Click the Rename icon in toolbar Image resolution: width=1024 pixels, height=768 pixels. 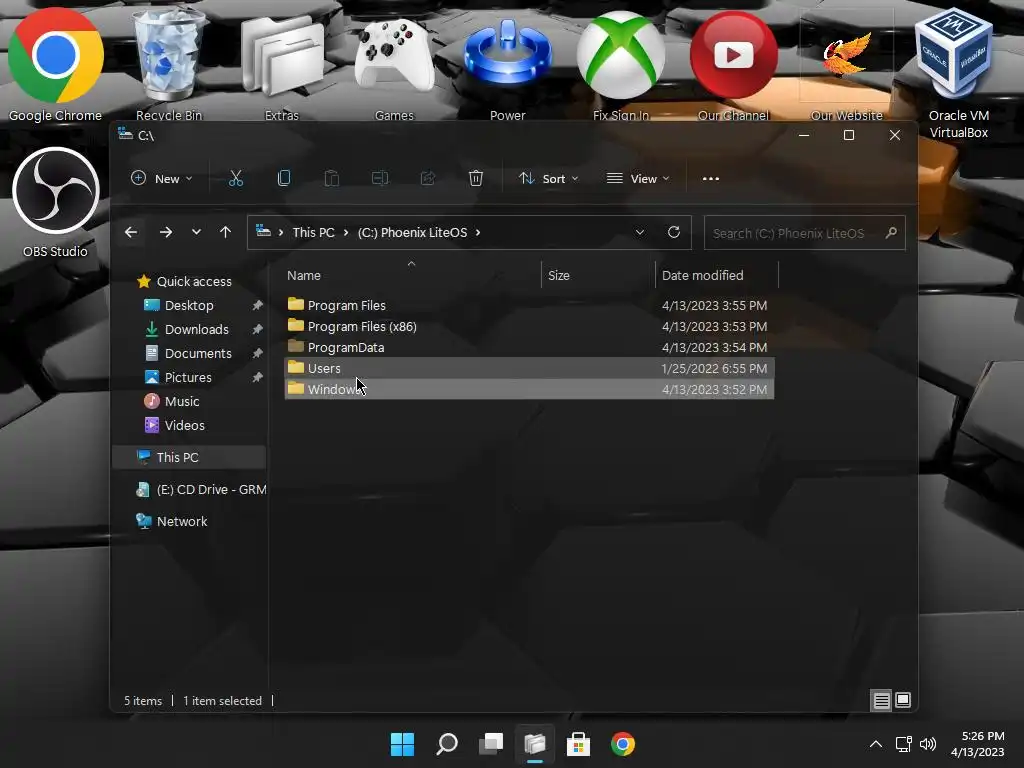tap(379, 178)
